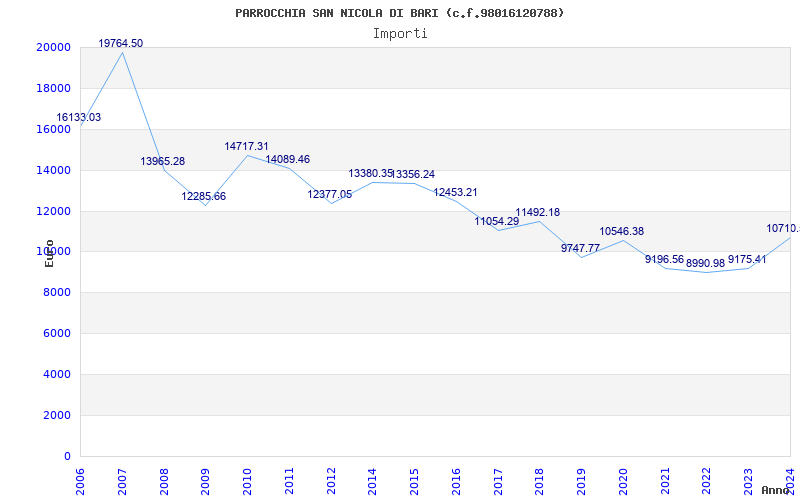This screenshot has height=500, width=800.
Task: Click the 9747.77 data label
Action: tap(581, 248)
